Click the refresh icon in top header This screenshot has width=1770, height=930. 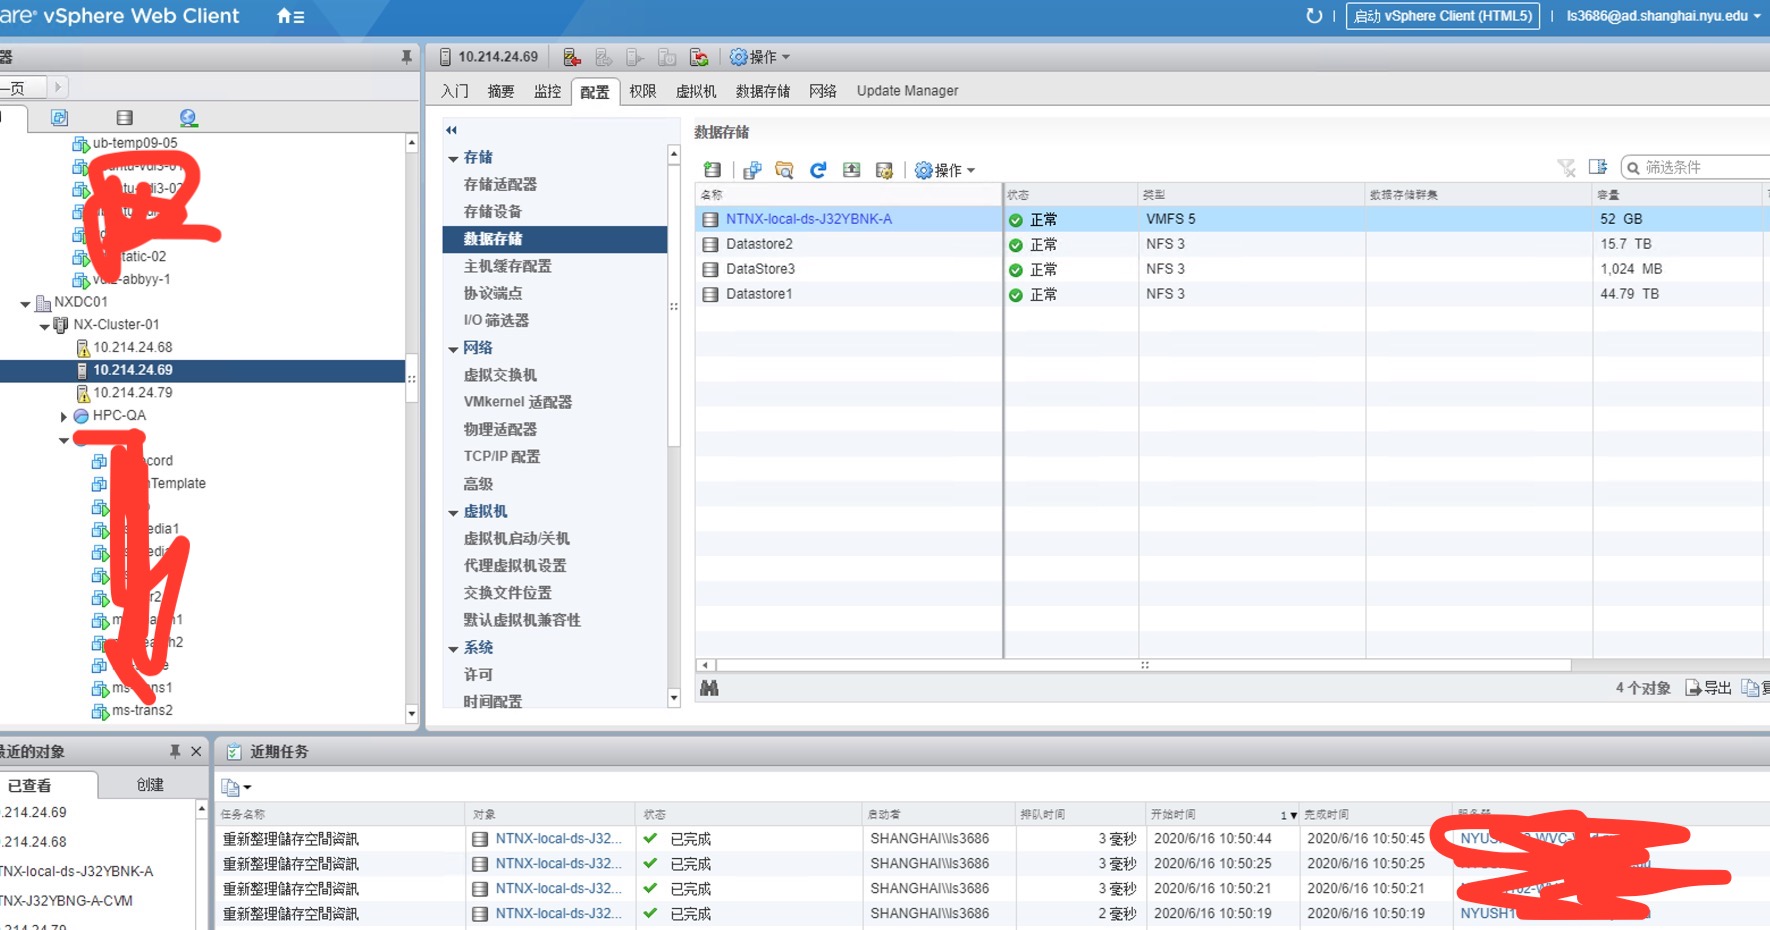1314,16
